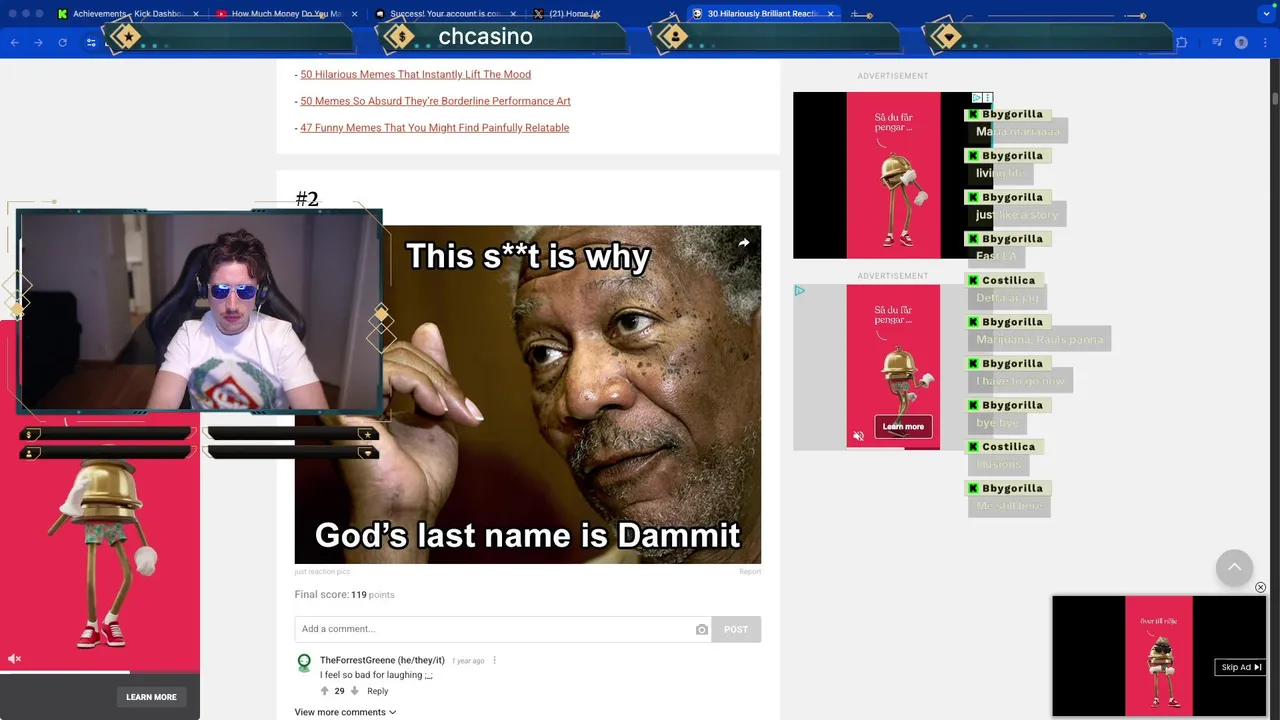This screenshot has height=720, width=1280.
Task: Unmute the left bottom ad video
Action: [x=14, y=659]
